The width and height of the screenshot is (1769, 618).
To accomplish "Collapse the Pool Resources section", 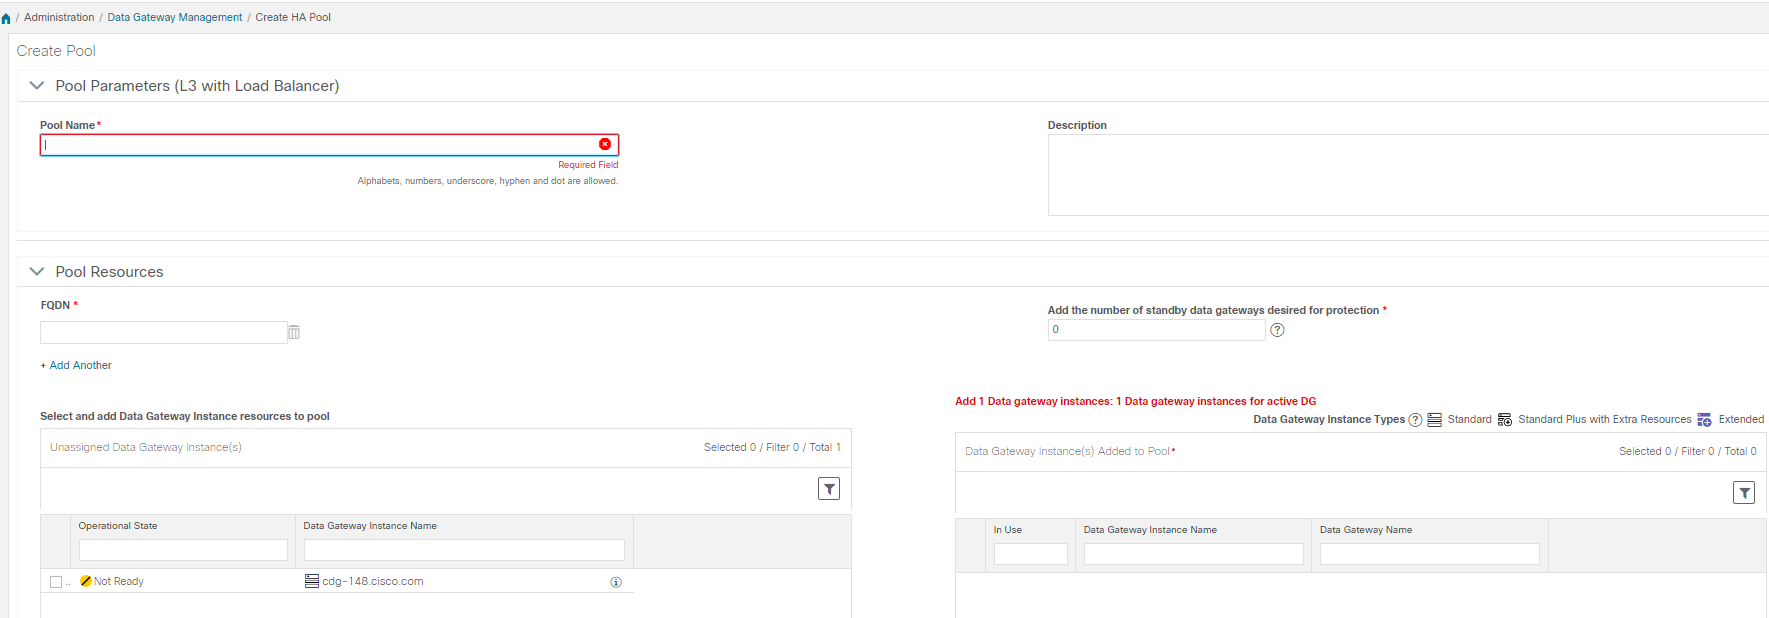I will point(37,272).
